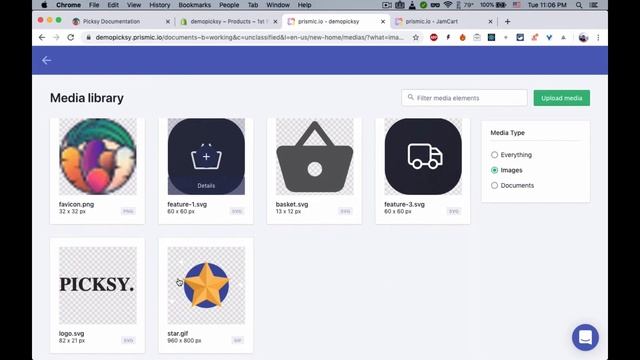Click the browser address bar URL
640x360 pixels.
[x=249, y=38]
